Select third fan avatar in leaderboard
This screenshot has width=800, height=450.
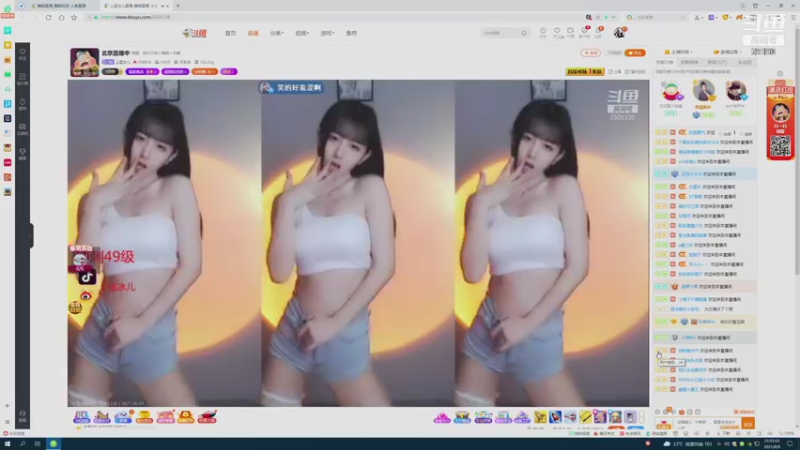(735, 92)
